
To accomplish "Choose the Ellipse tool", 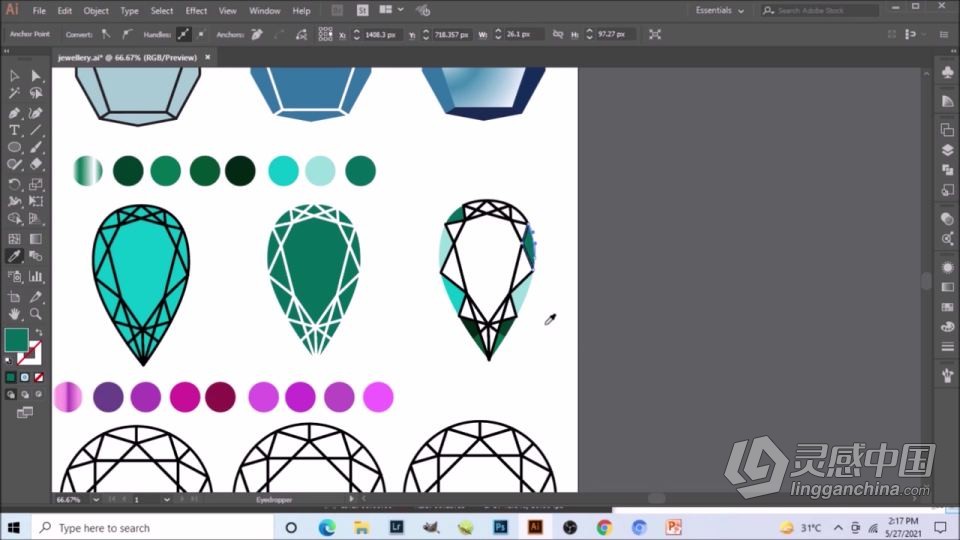I will coord(14,147).
